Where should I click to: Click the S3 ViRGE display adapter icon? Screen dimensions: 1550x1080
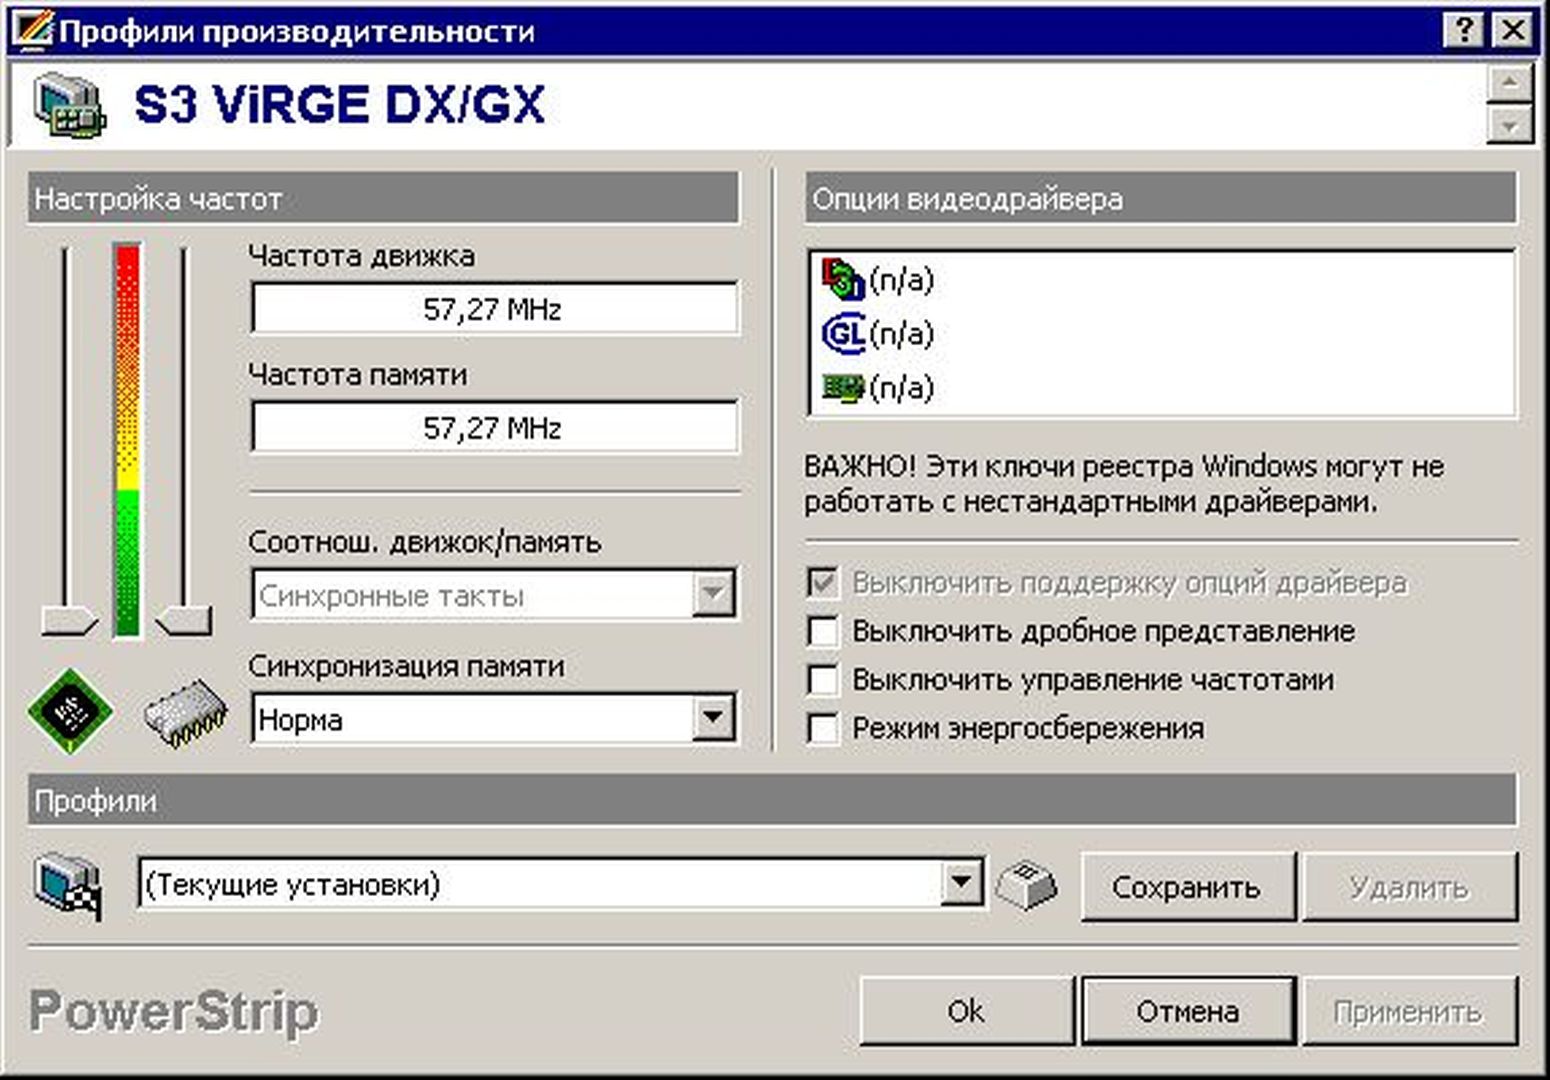(69, 105)
